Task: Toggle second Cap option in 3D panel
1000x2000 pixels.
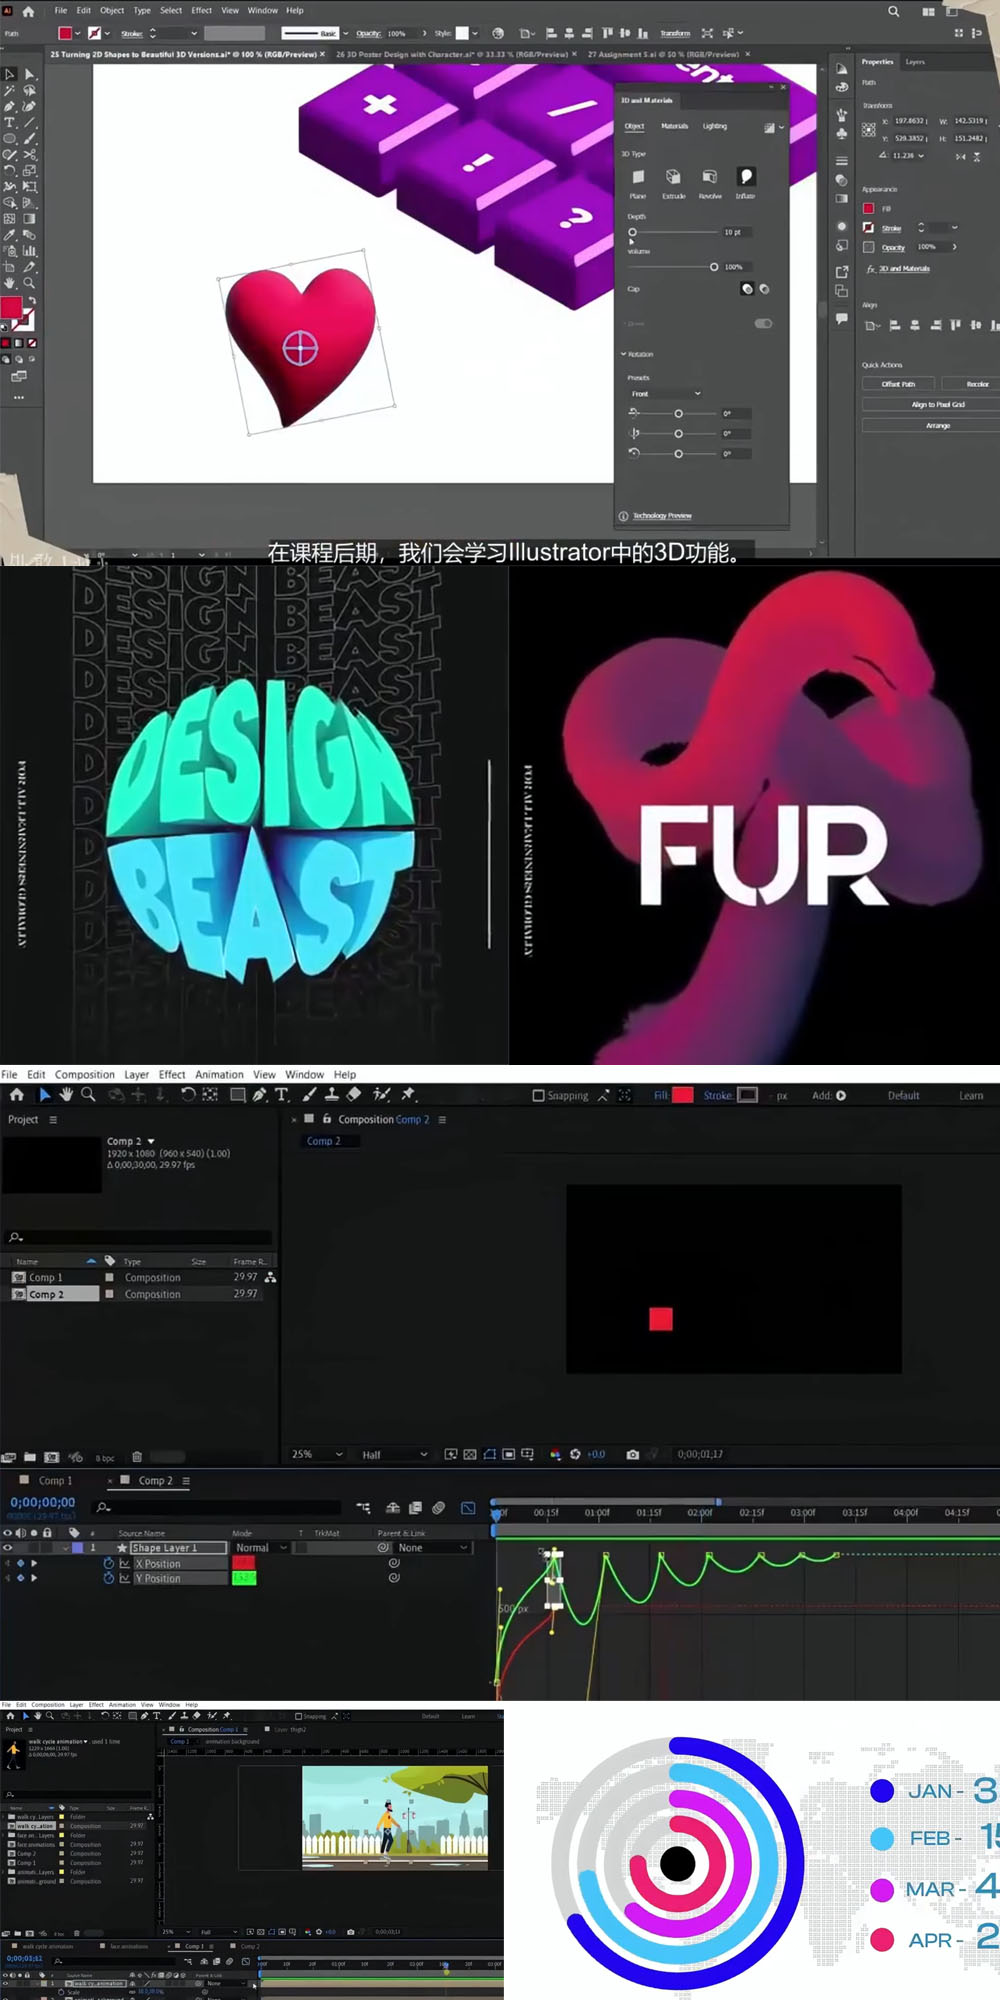Action: point(764,289)
